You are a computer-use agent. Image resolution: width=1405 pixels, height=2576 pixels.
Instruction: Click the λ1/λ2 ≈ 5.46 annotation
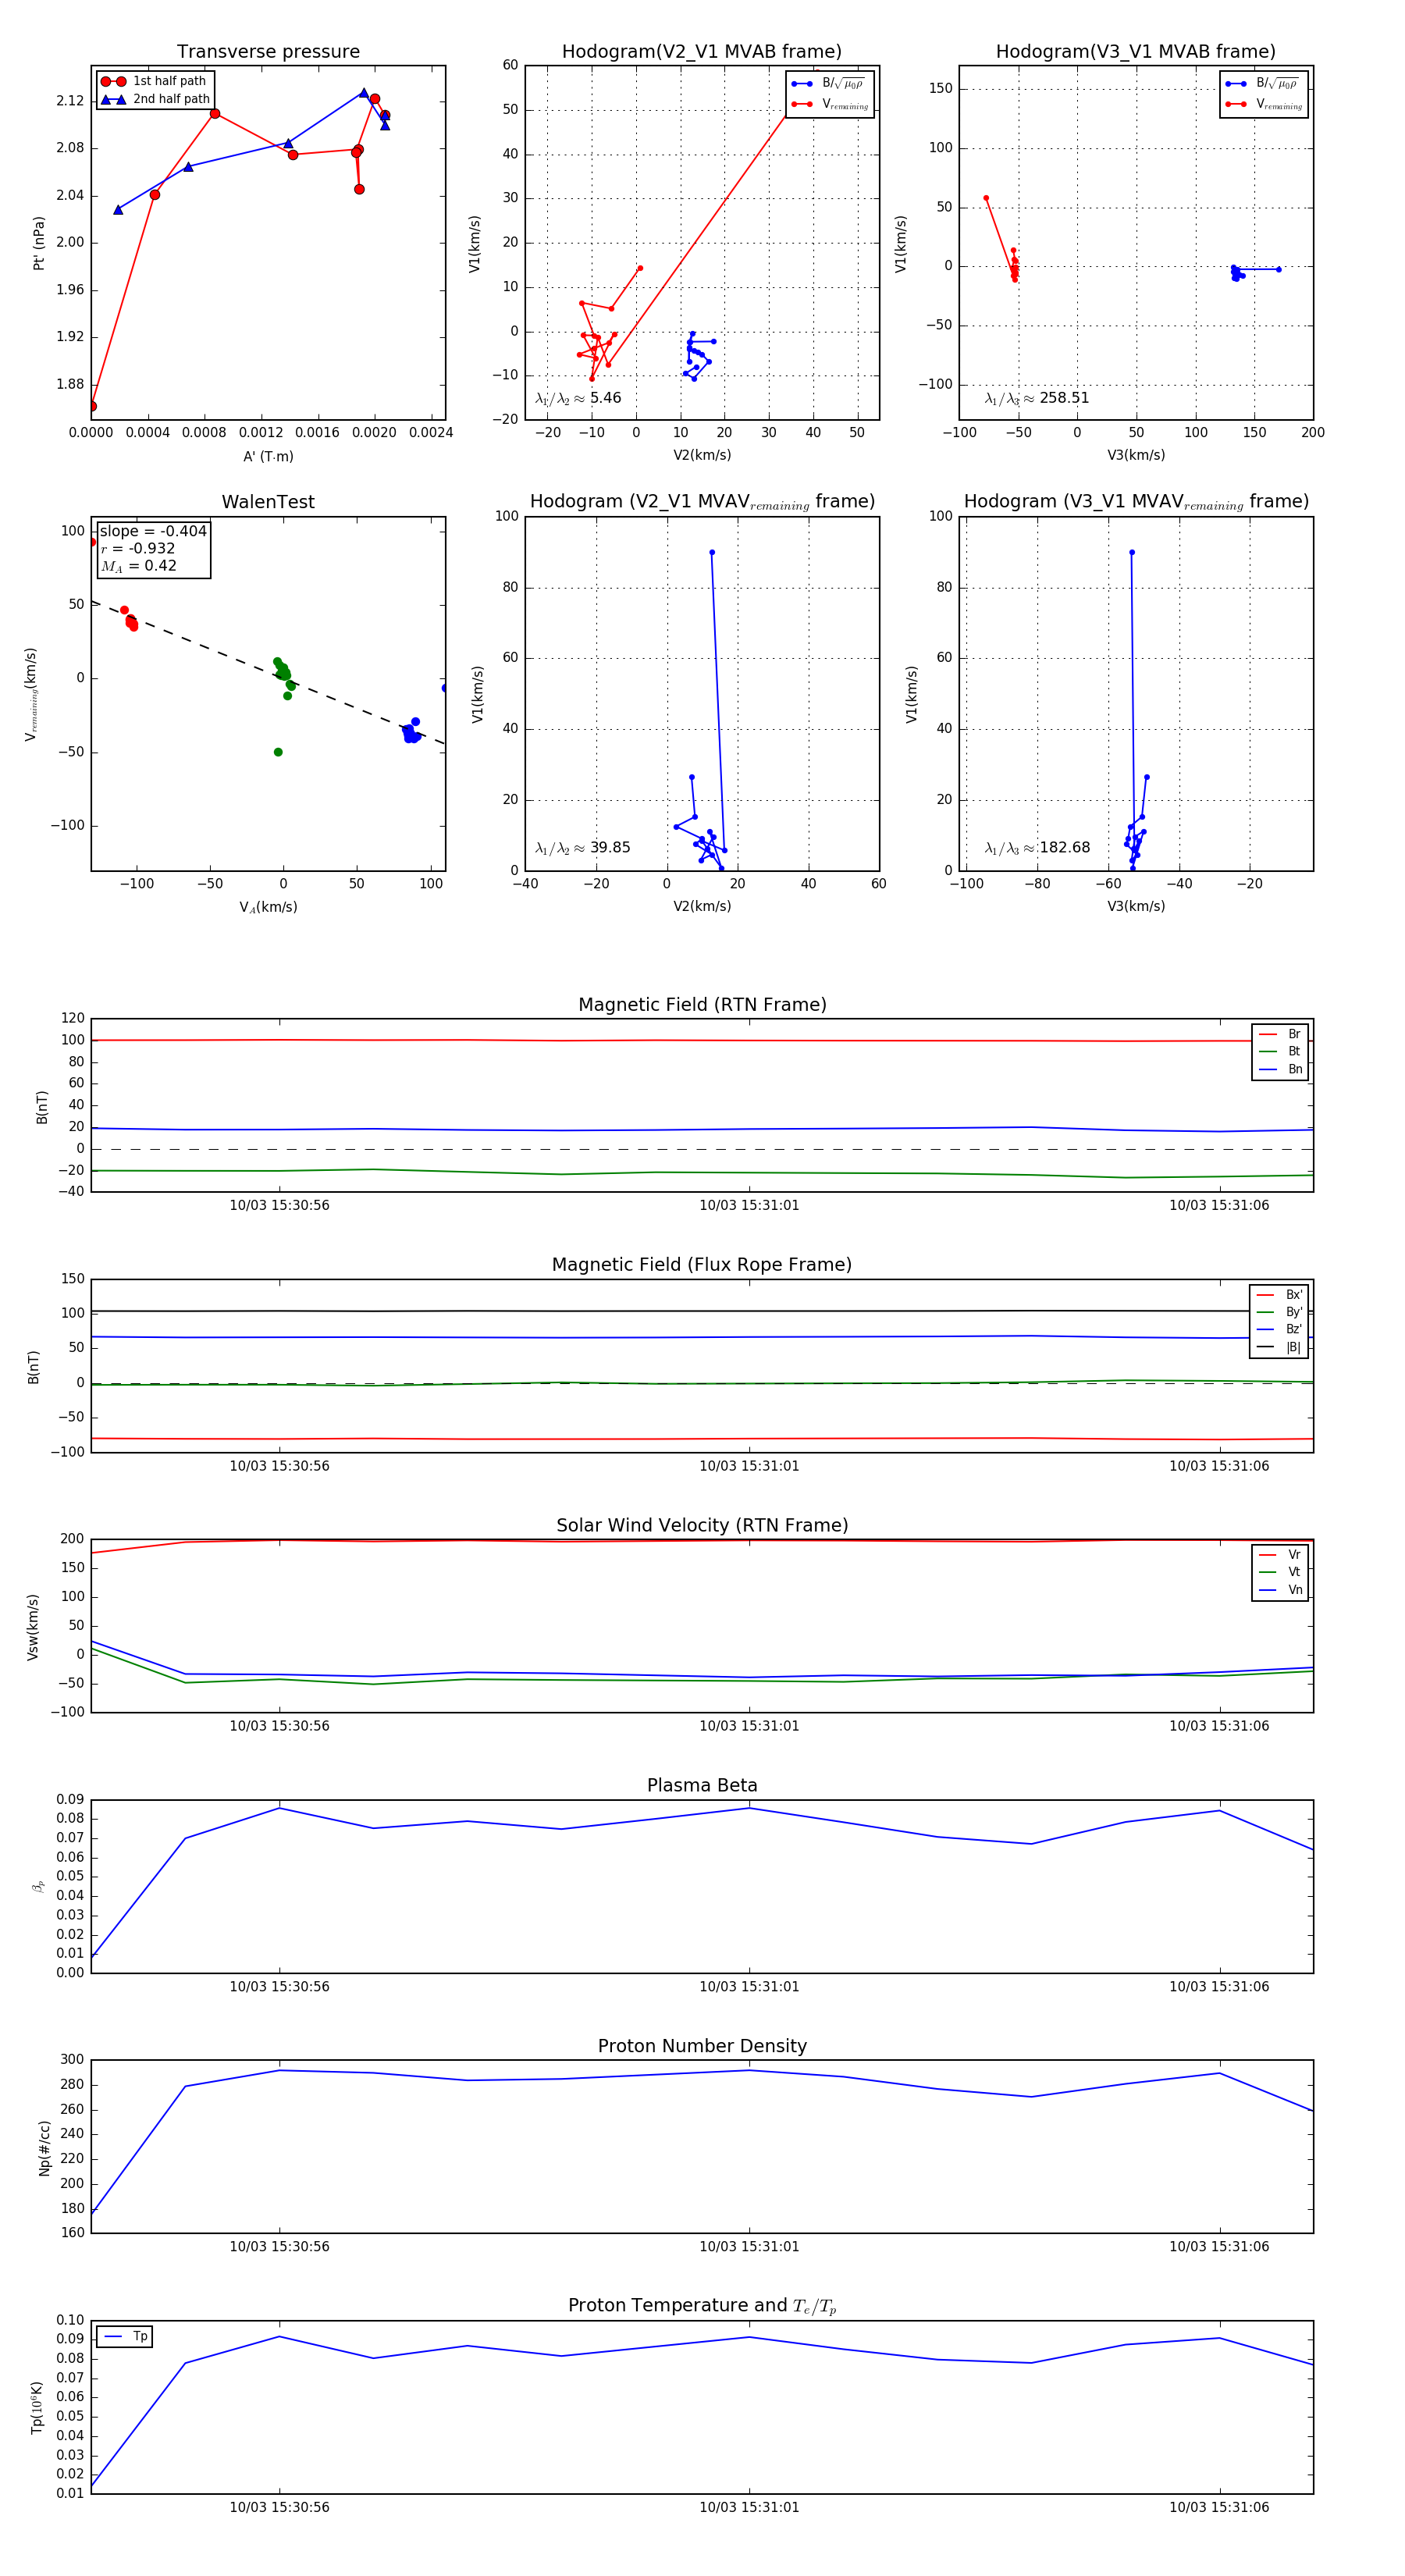(x=578, y=398)
